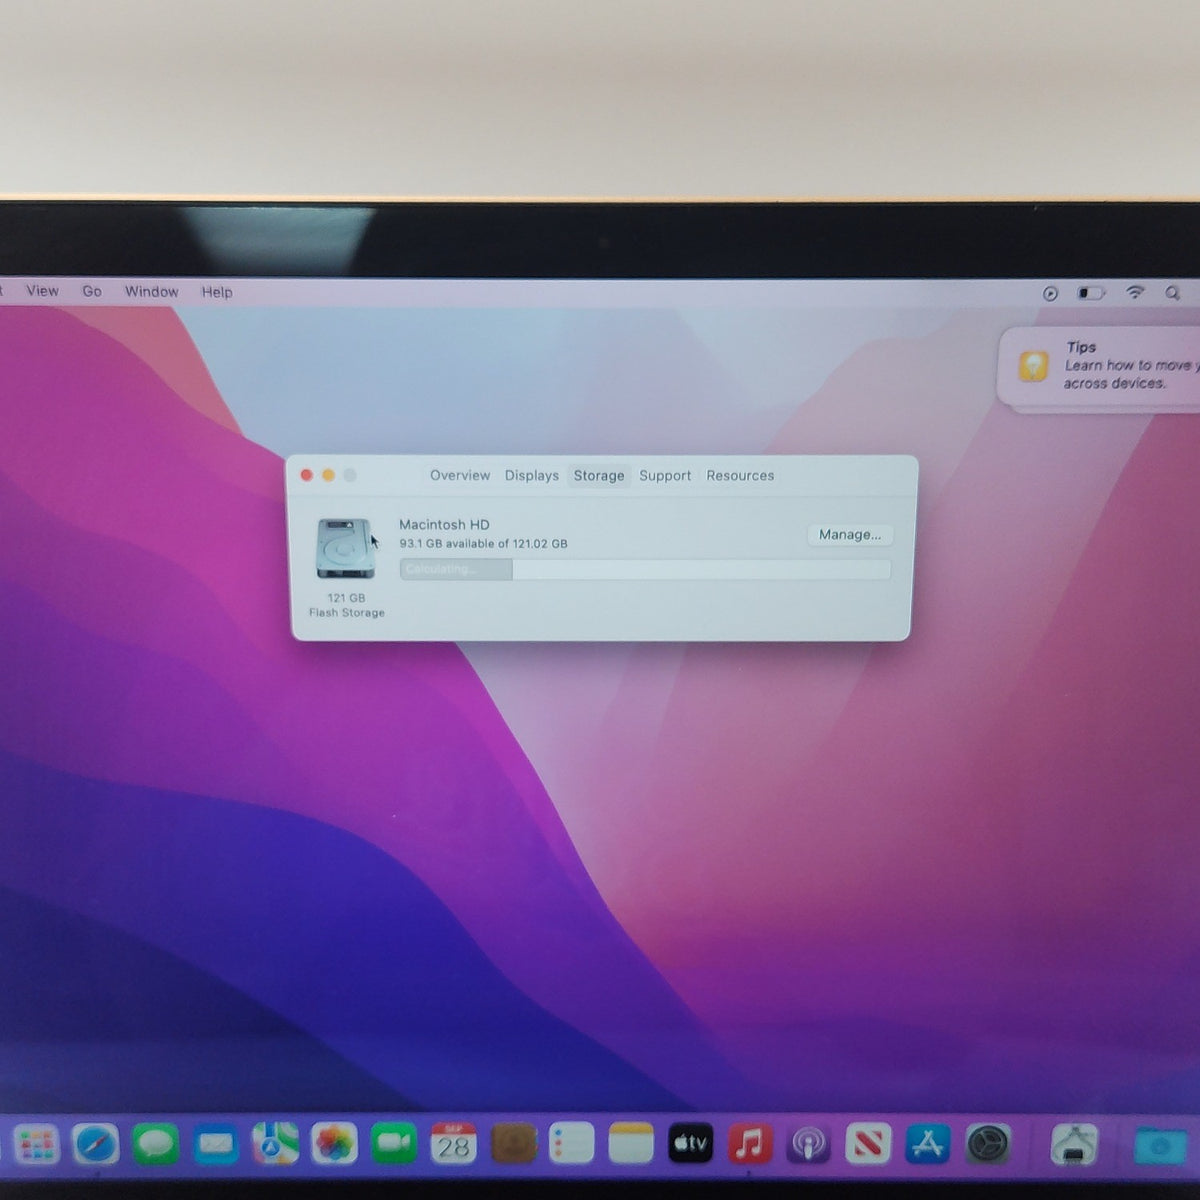Image resolution: width=1200 pixels, height=1200 pixels.
Task: Open the Help menu
Action: click(217, 292)
